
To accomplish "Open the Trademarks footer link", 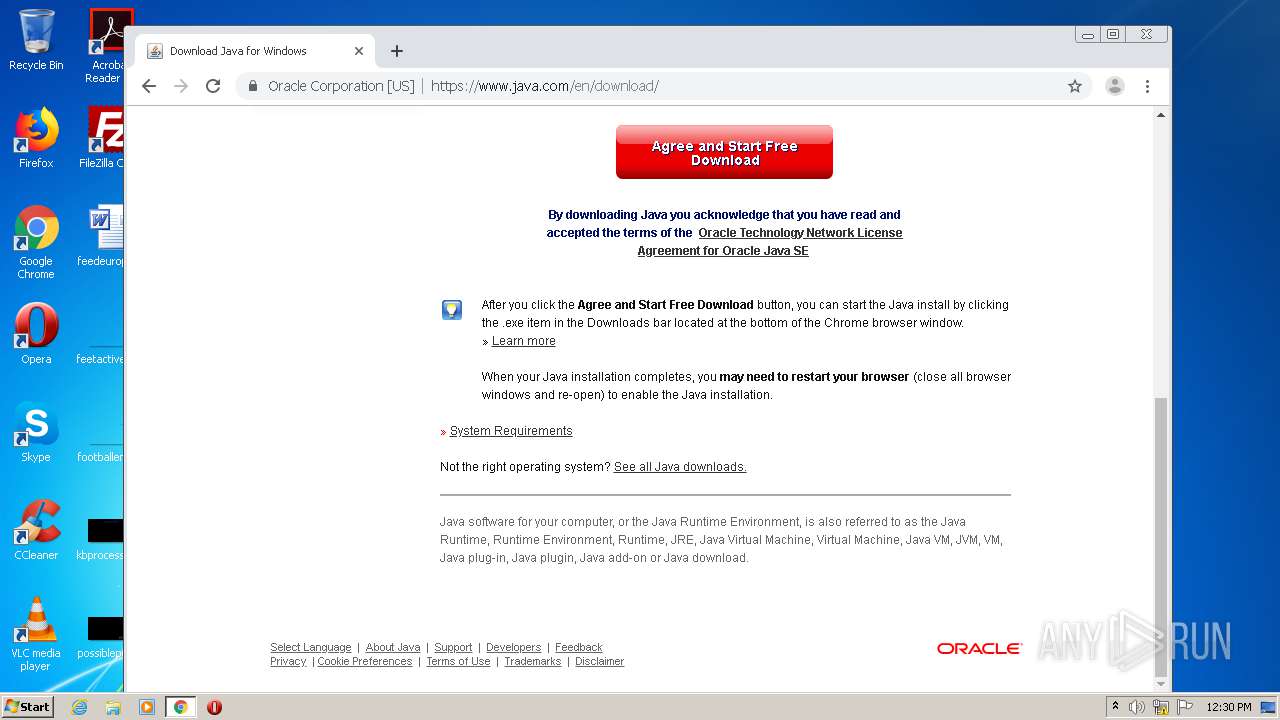I will [x=533, y=661].
